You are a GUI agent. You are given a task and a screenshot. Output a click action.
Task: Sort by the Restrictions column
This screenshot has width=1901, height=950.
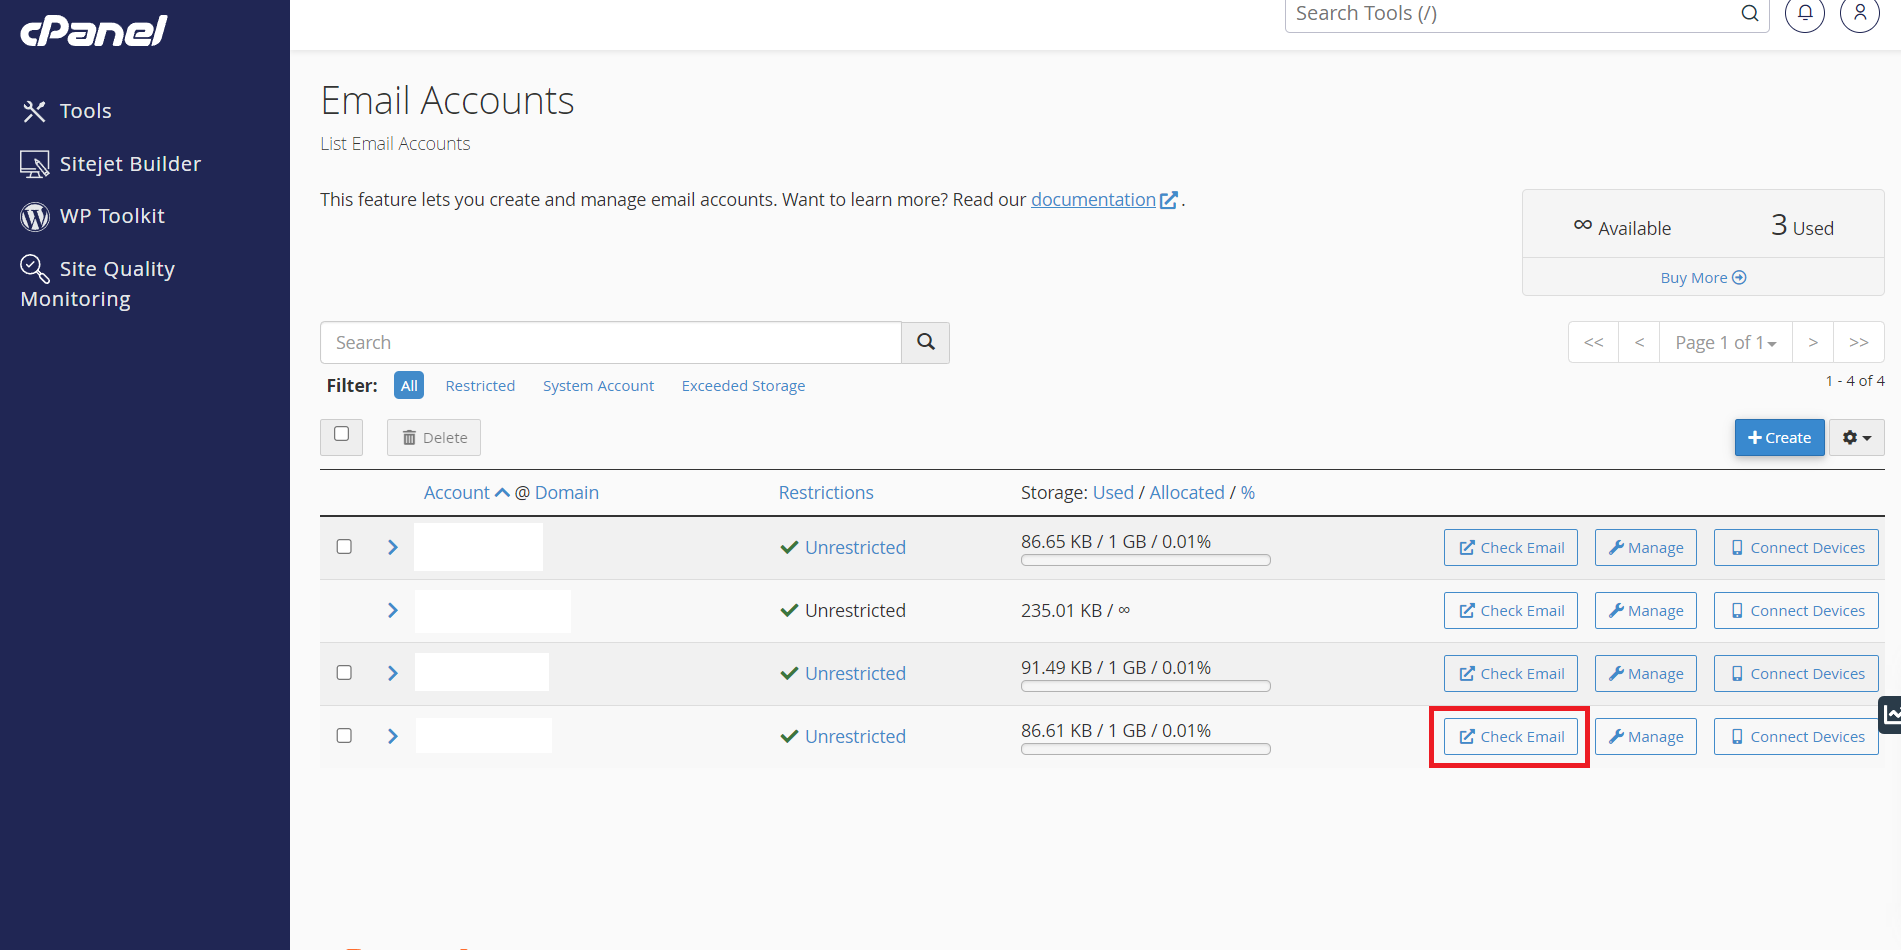point(826,492)
